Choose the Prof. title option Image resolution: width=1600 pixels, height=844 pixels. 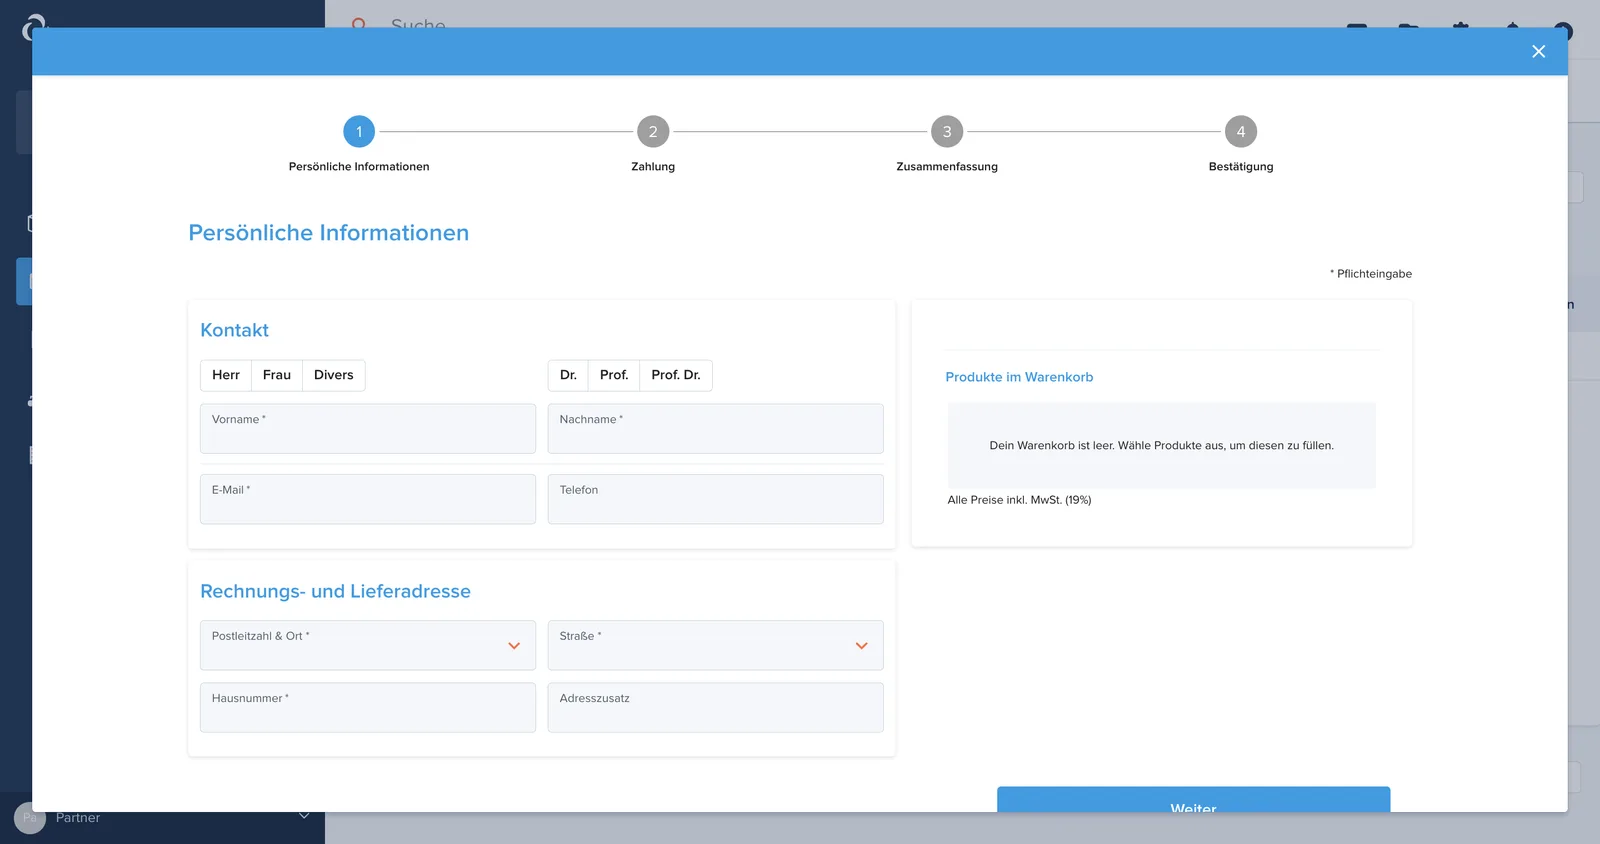pyautogui.click(x=614, y=375)
